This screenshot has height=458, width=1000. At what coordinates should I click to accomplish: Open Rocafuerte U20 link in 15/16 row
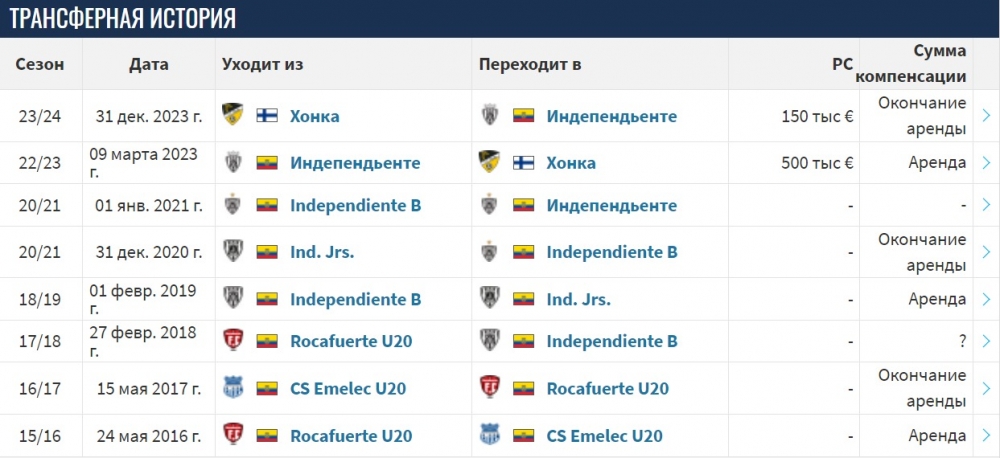351,436
